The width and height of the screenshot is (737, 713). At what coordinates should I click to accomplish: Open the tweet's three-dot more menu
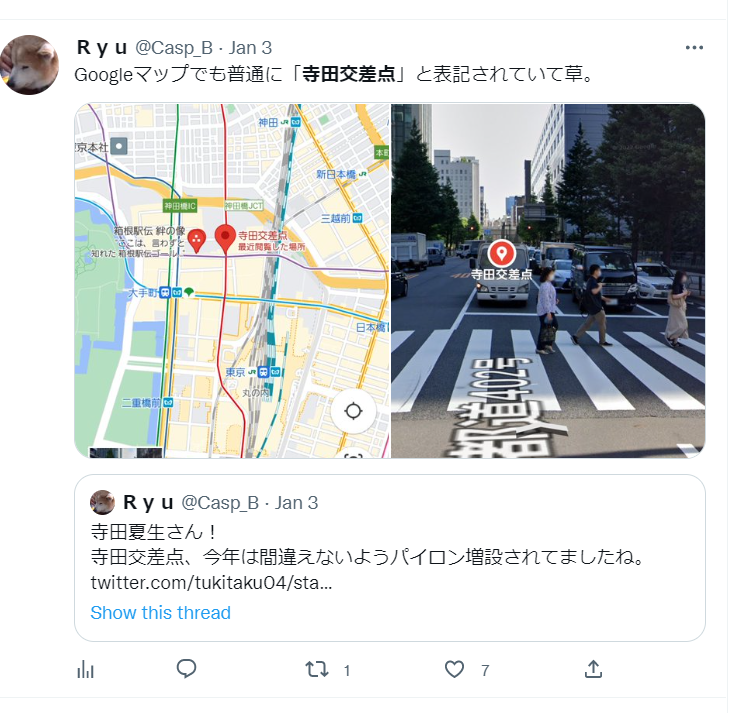click(x=694, y=48)
